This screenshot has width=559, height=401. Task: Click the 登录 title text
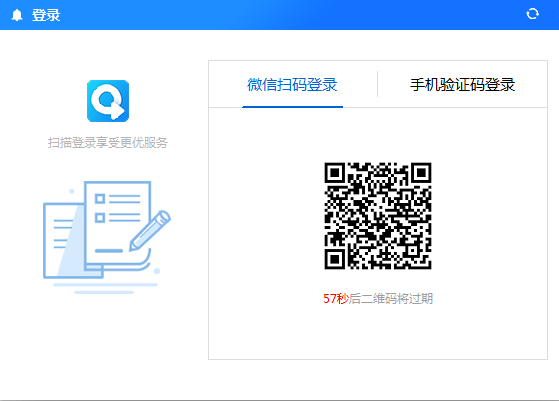(46, 15)
